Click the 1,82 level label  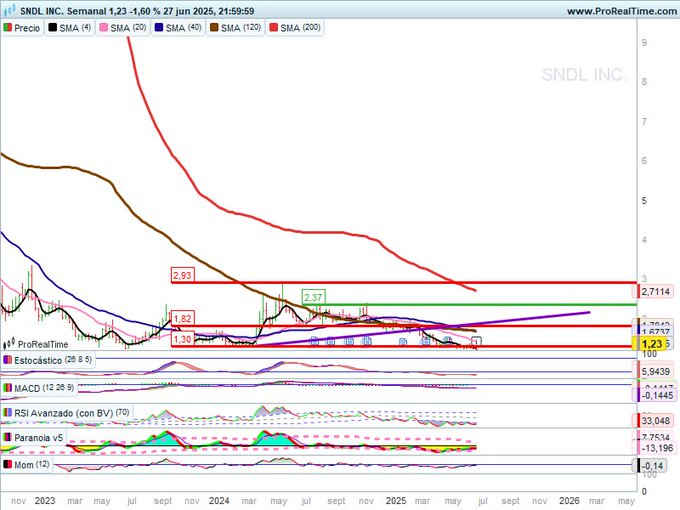pos(182,319)
